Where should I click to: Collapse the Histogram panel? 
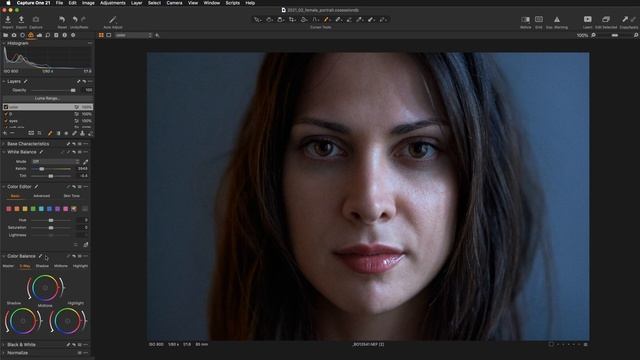4,43
